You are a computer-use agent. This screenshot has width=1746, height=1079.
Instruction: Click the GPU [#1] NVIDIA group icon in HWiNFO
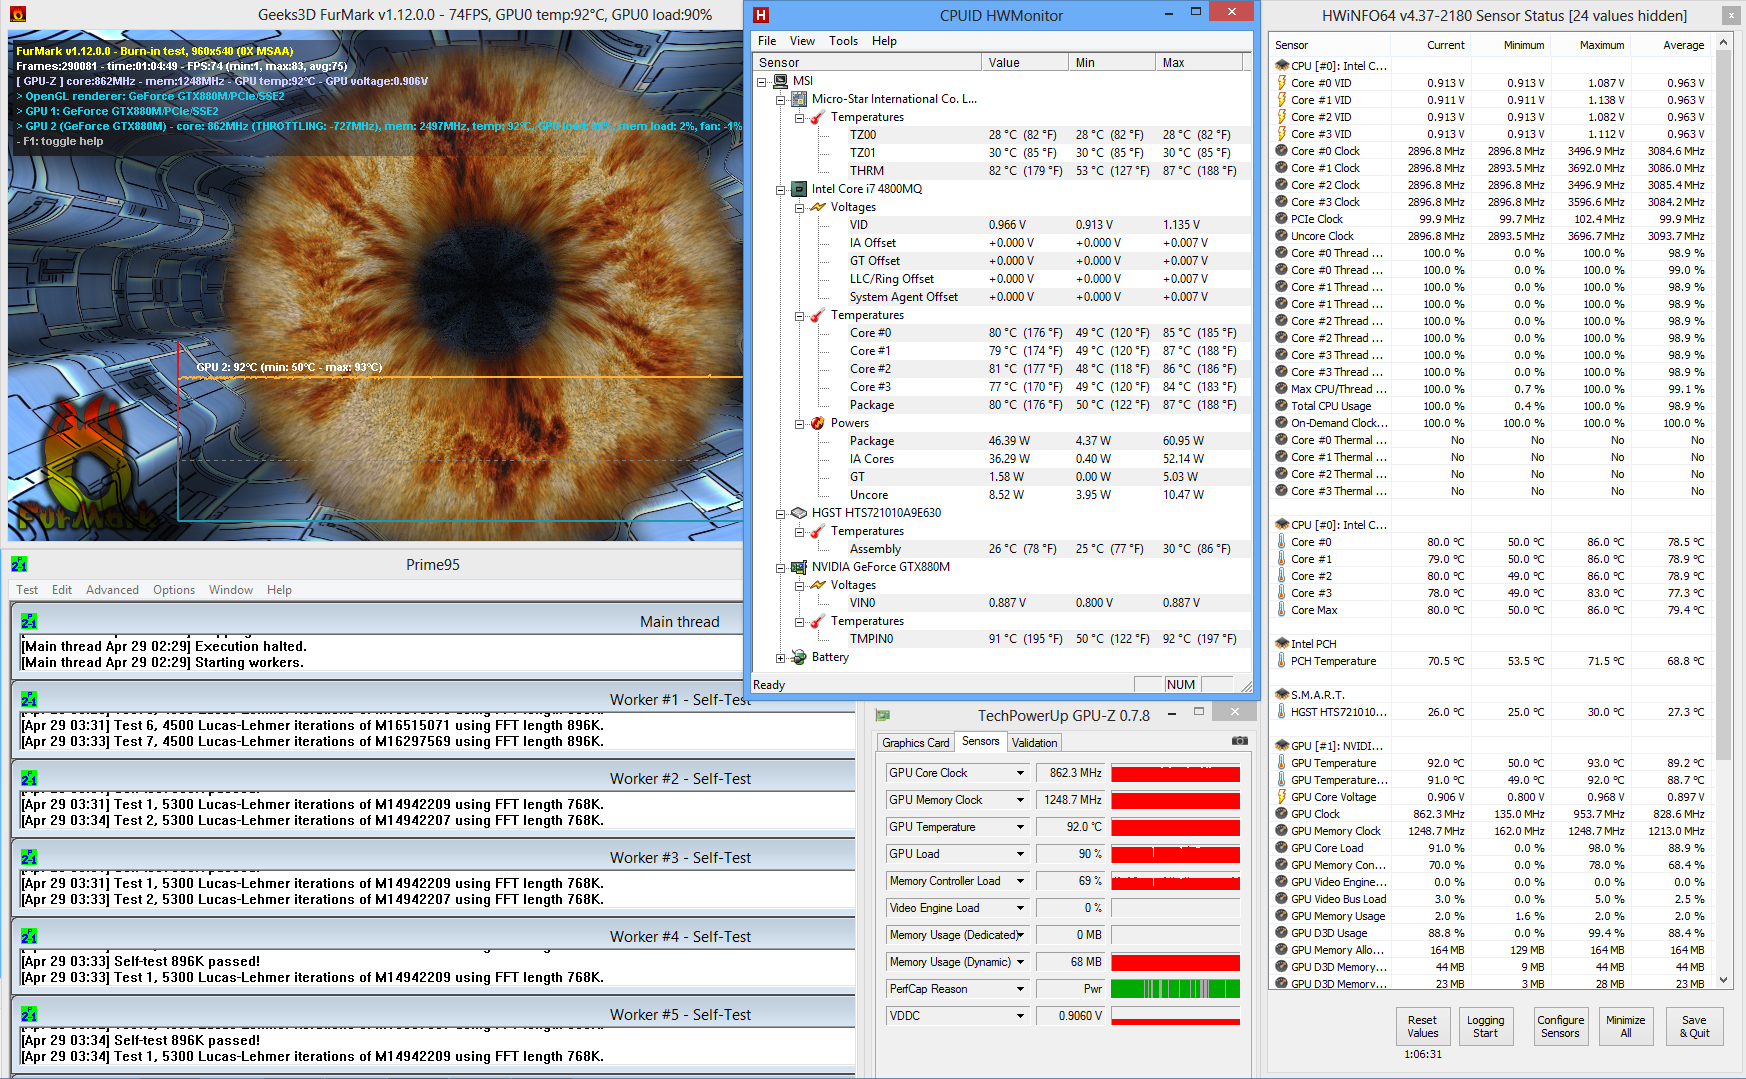[x=1282, y=746]
